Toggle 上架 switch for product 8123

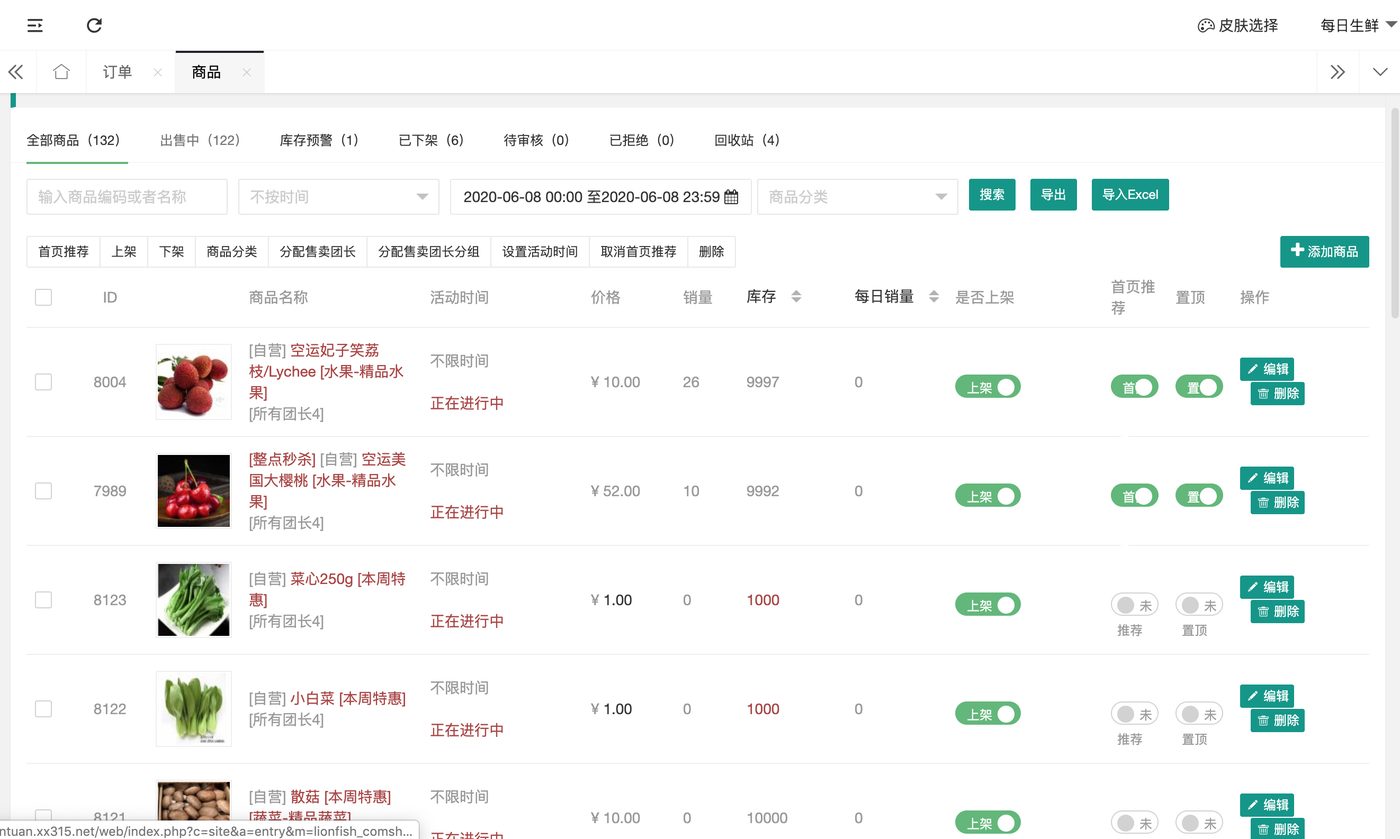[988, 605]
